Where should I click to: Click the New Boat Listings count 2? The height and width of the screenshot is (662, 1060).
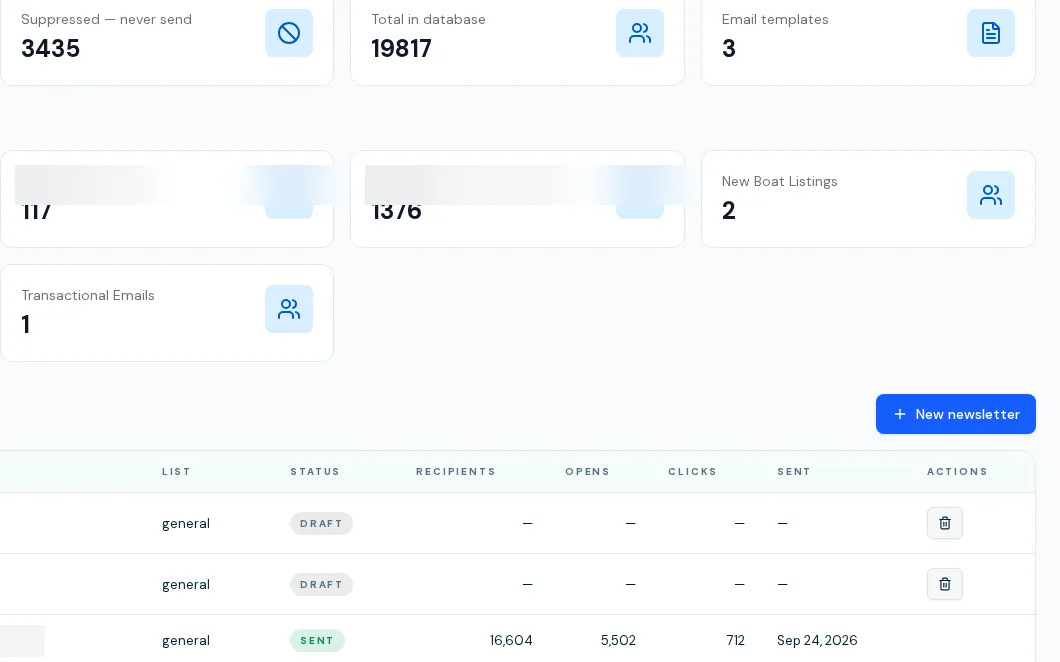[728, 210]
